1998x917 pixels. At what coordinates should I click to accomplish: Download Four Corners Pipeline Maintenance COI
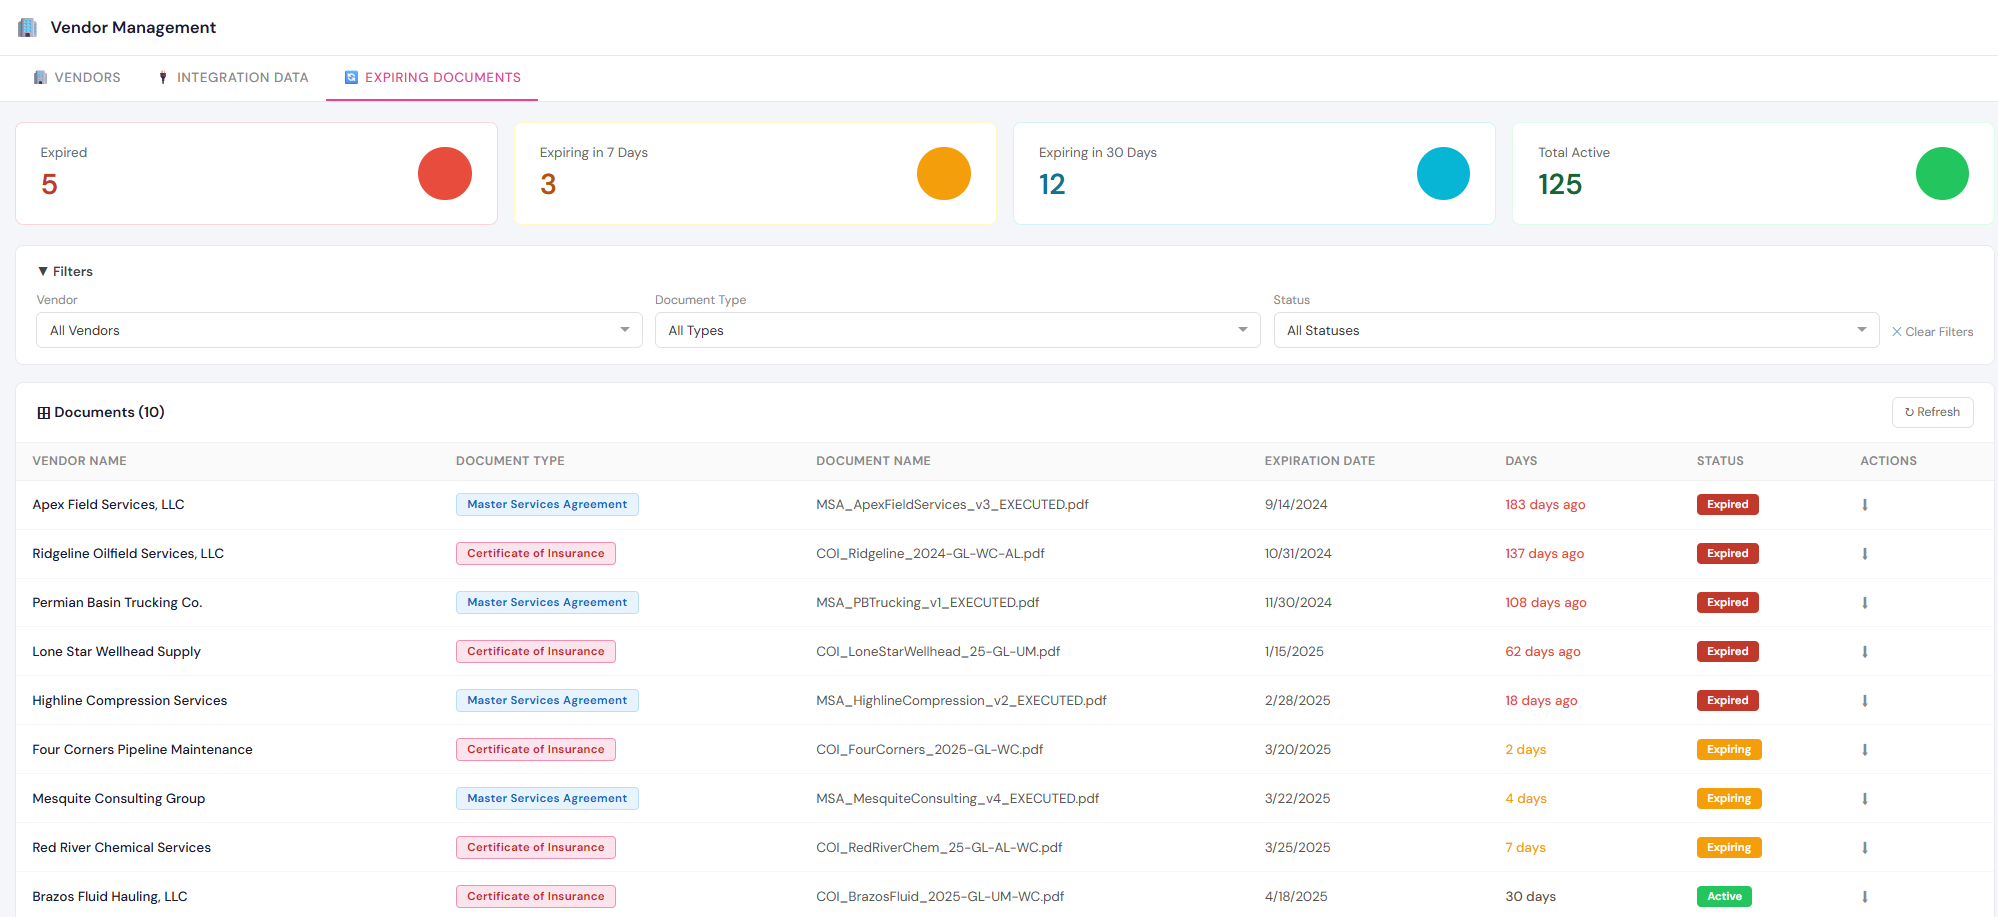pyautogui.click(x=1864, y=750)
